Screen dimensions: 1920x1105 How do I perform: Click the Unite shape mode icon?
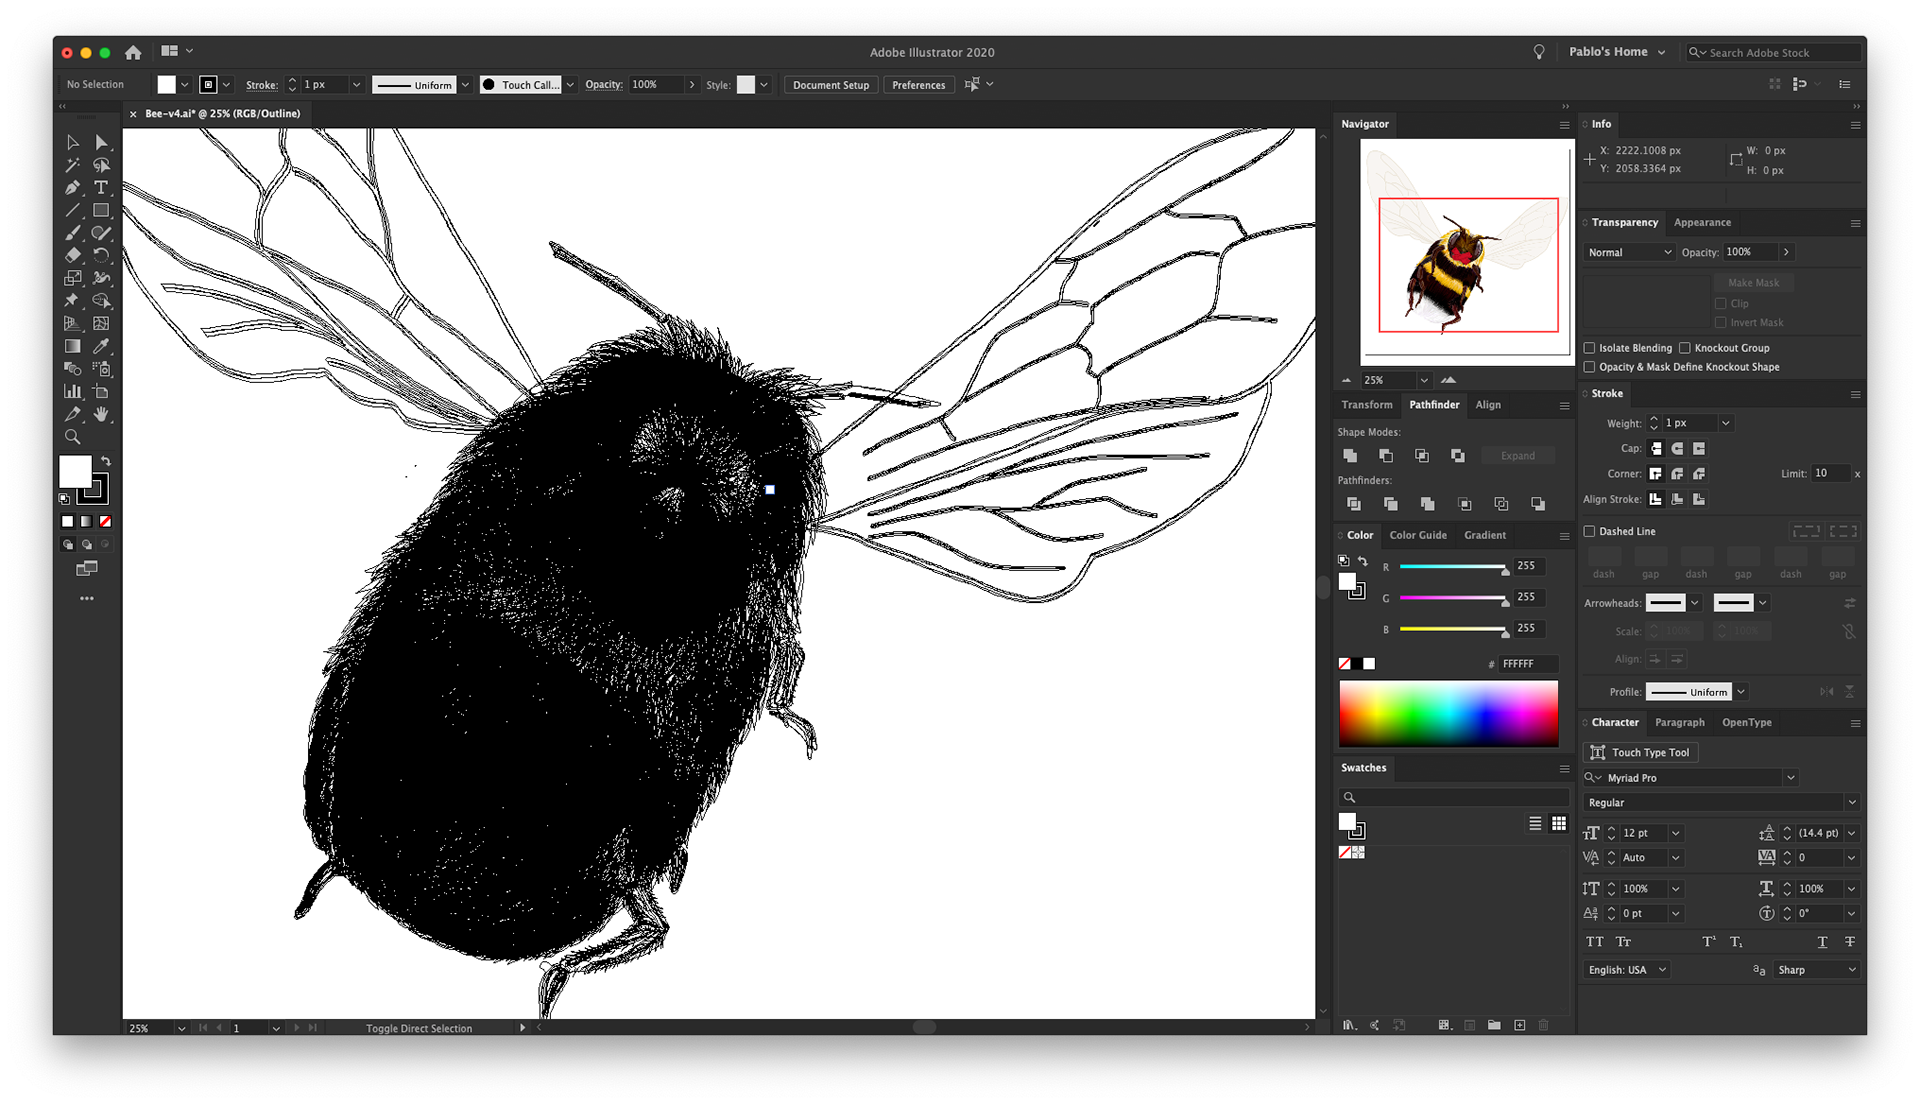1350,455
